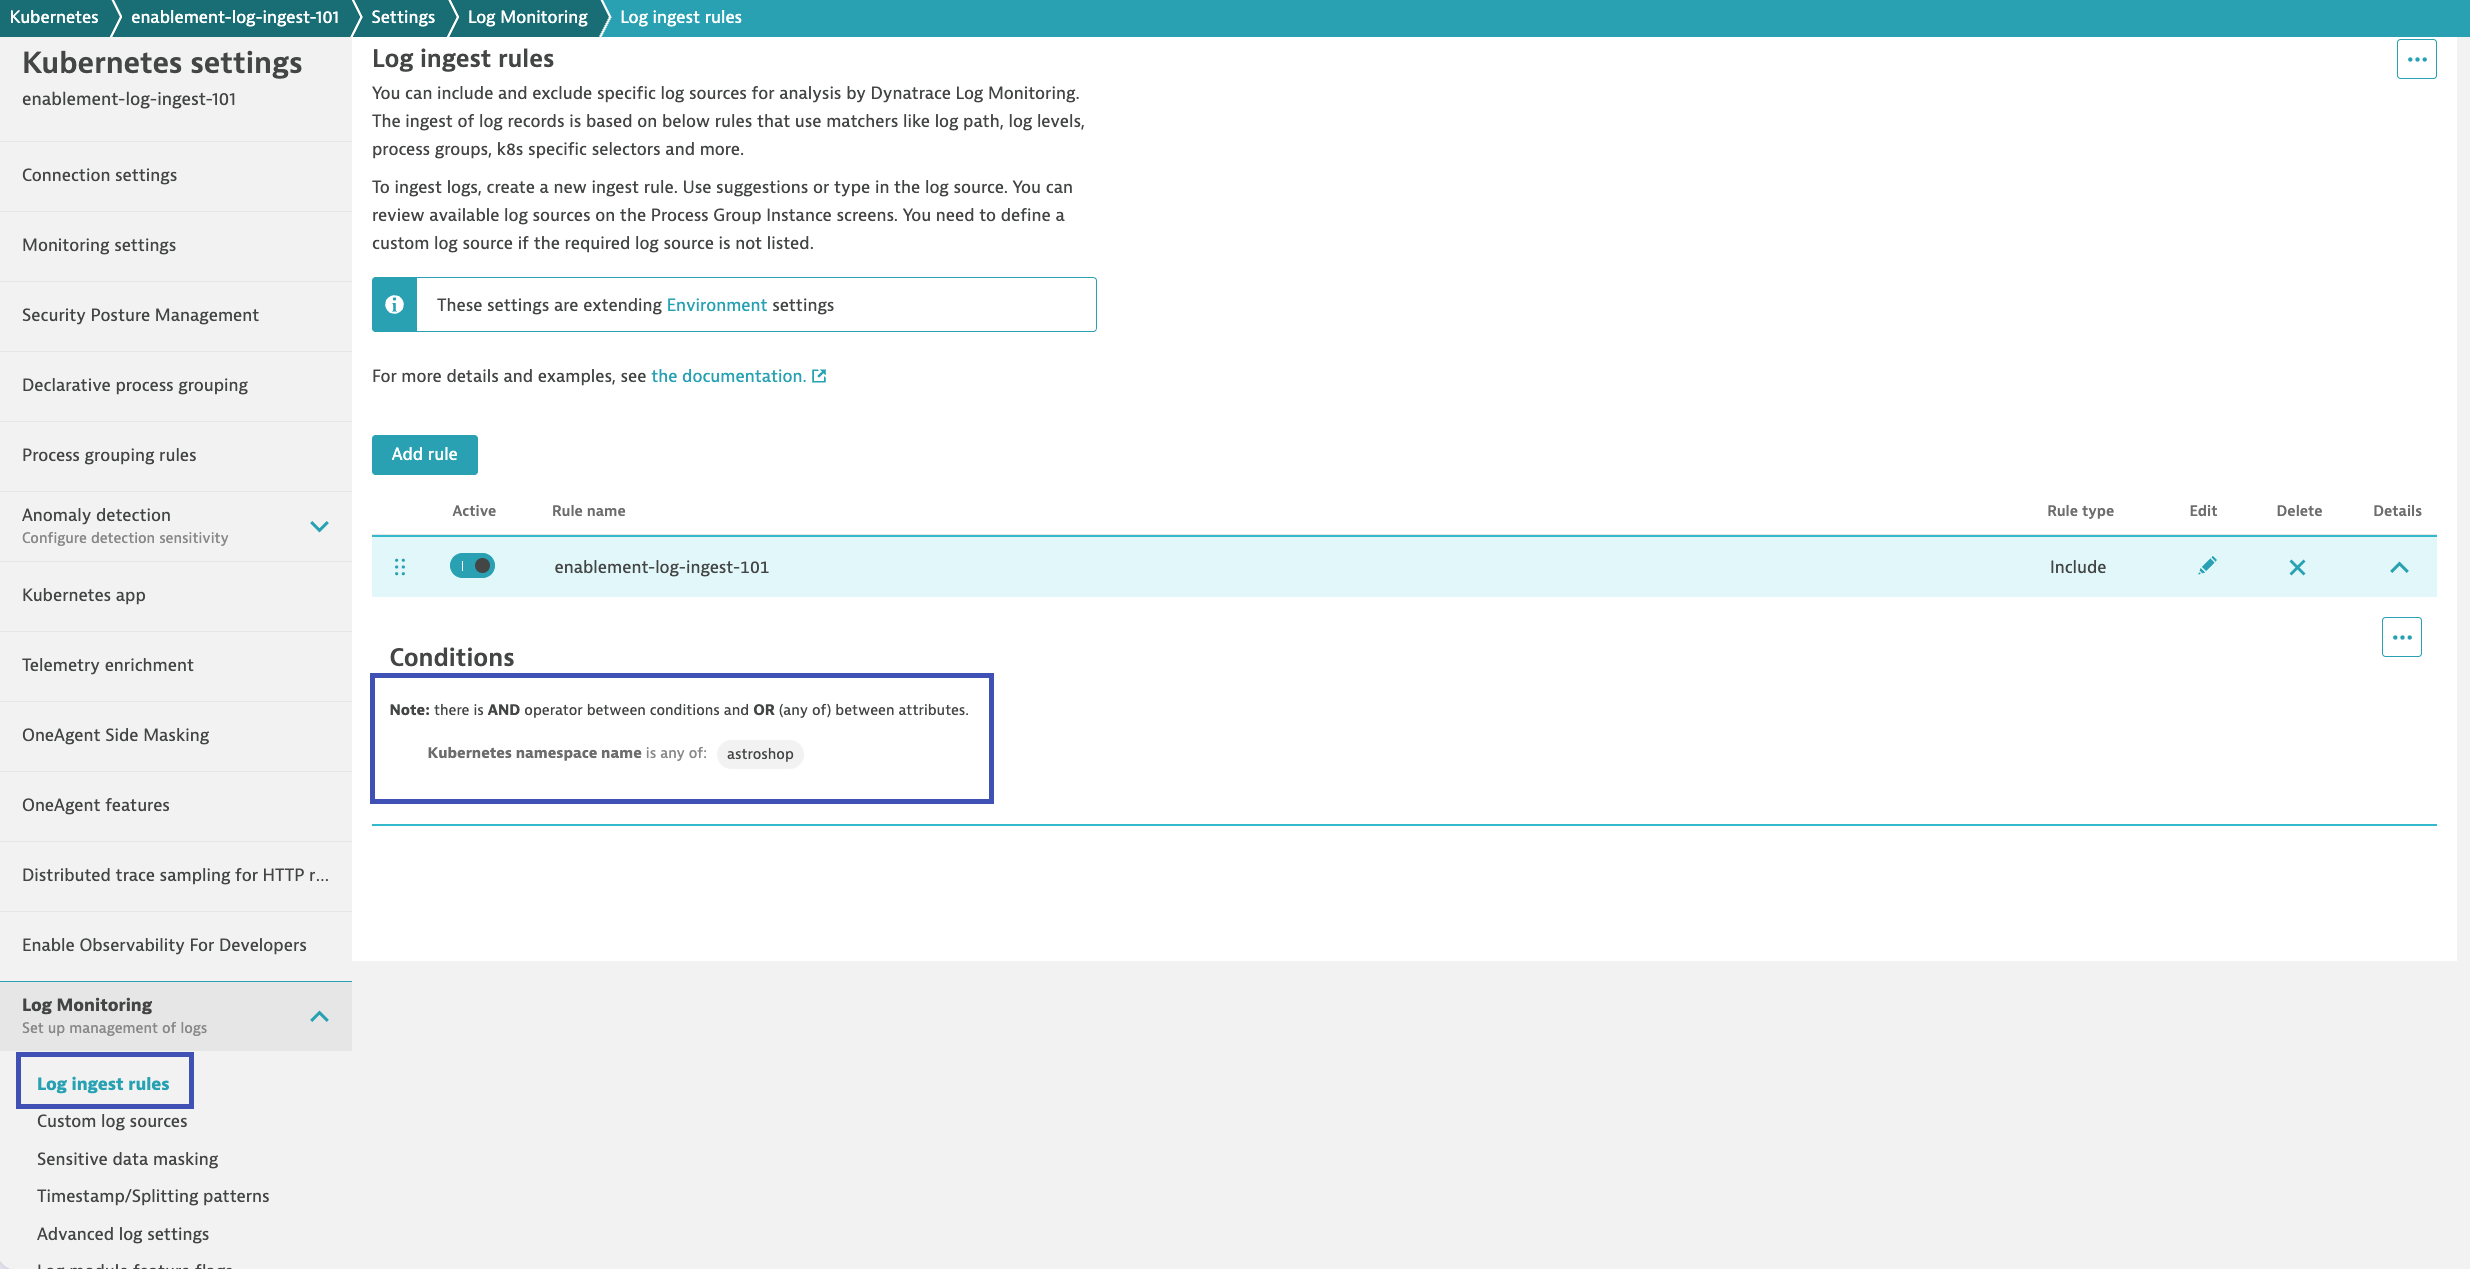
Task: Click the Rule type column header
Action: click(2080, 511)
